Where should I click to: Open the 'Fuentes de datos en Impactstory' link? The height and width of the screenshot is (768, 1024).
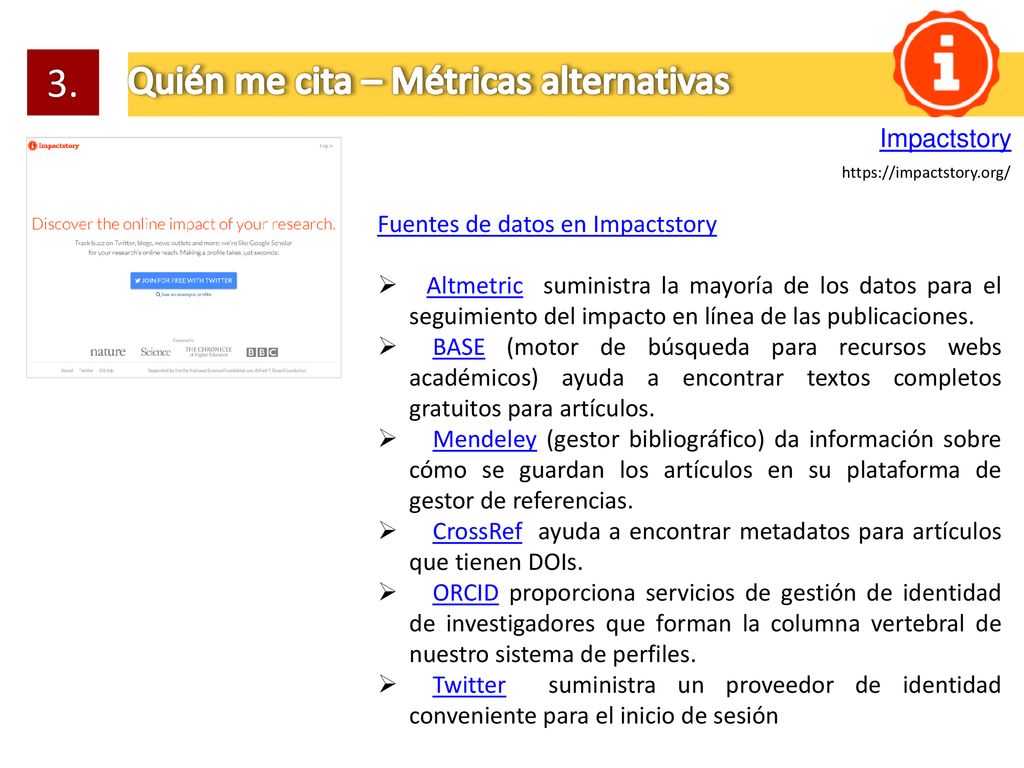[547, 225]
